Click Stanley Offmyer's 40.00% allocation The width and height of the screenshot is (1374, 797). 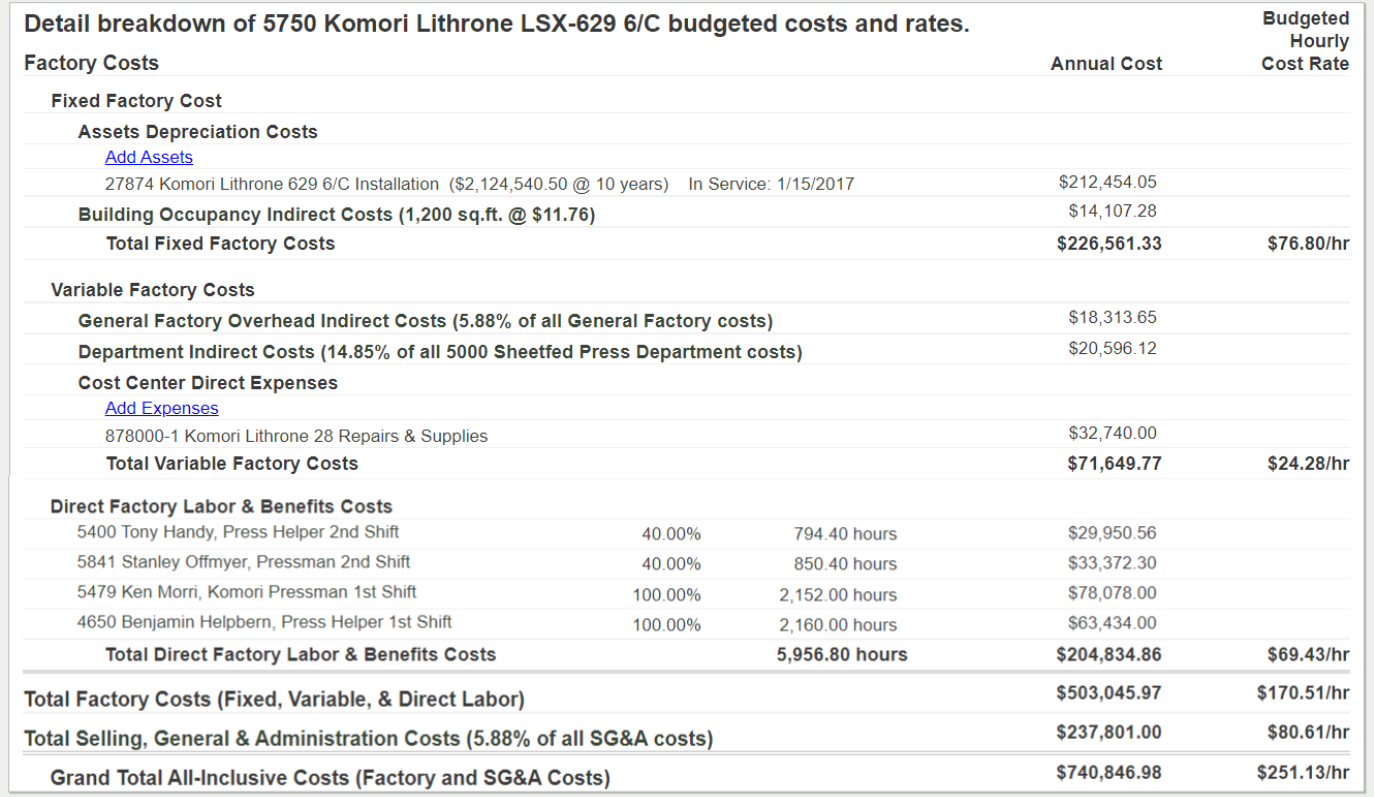(671, 564)
